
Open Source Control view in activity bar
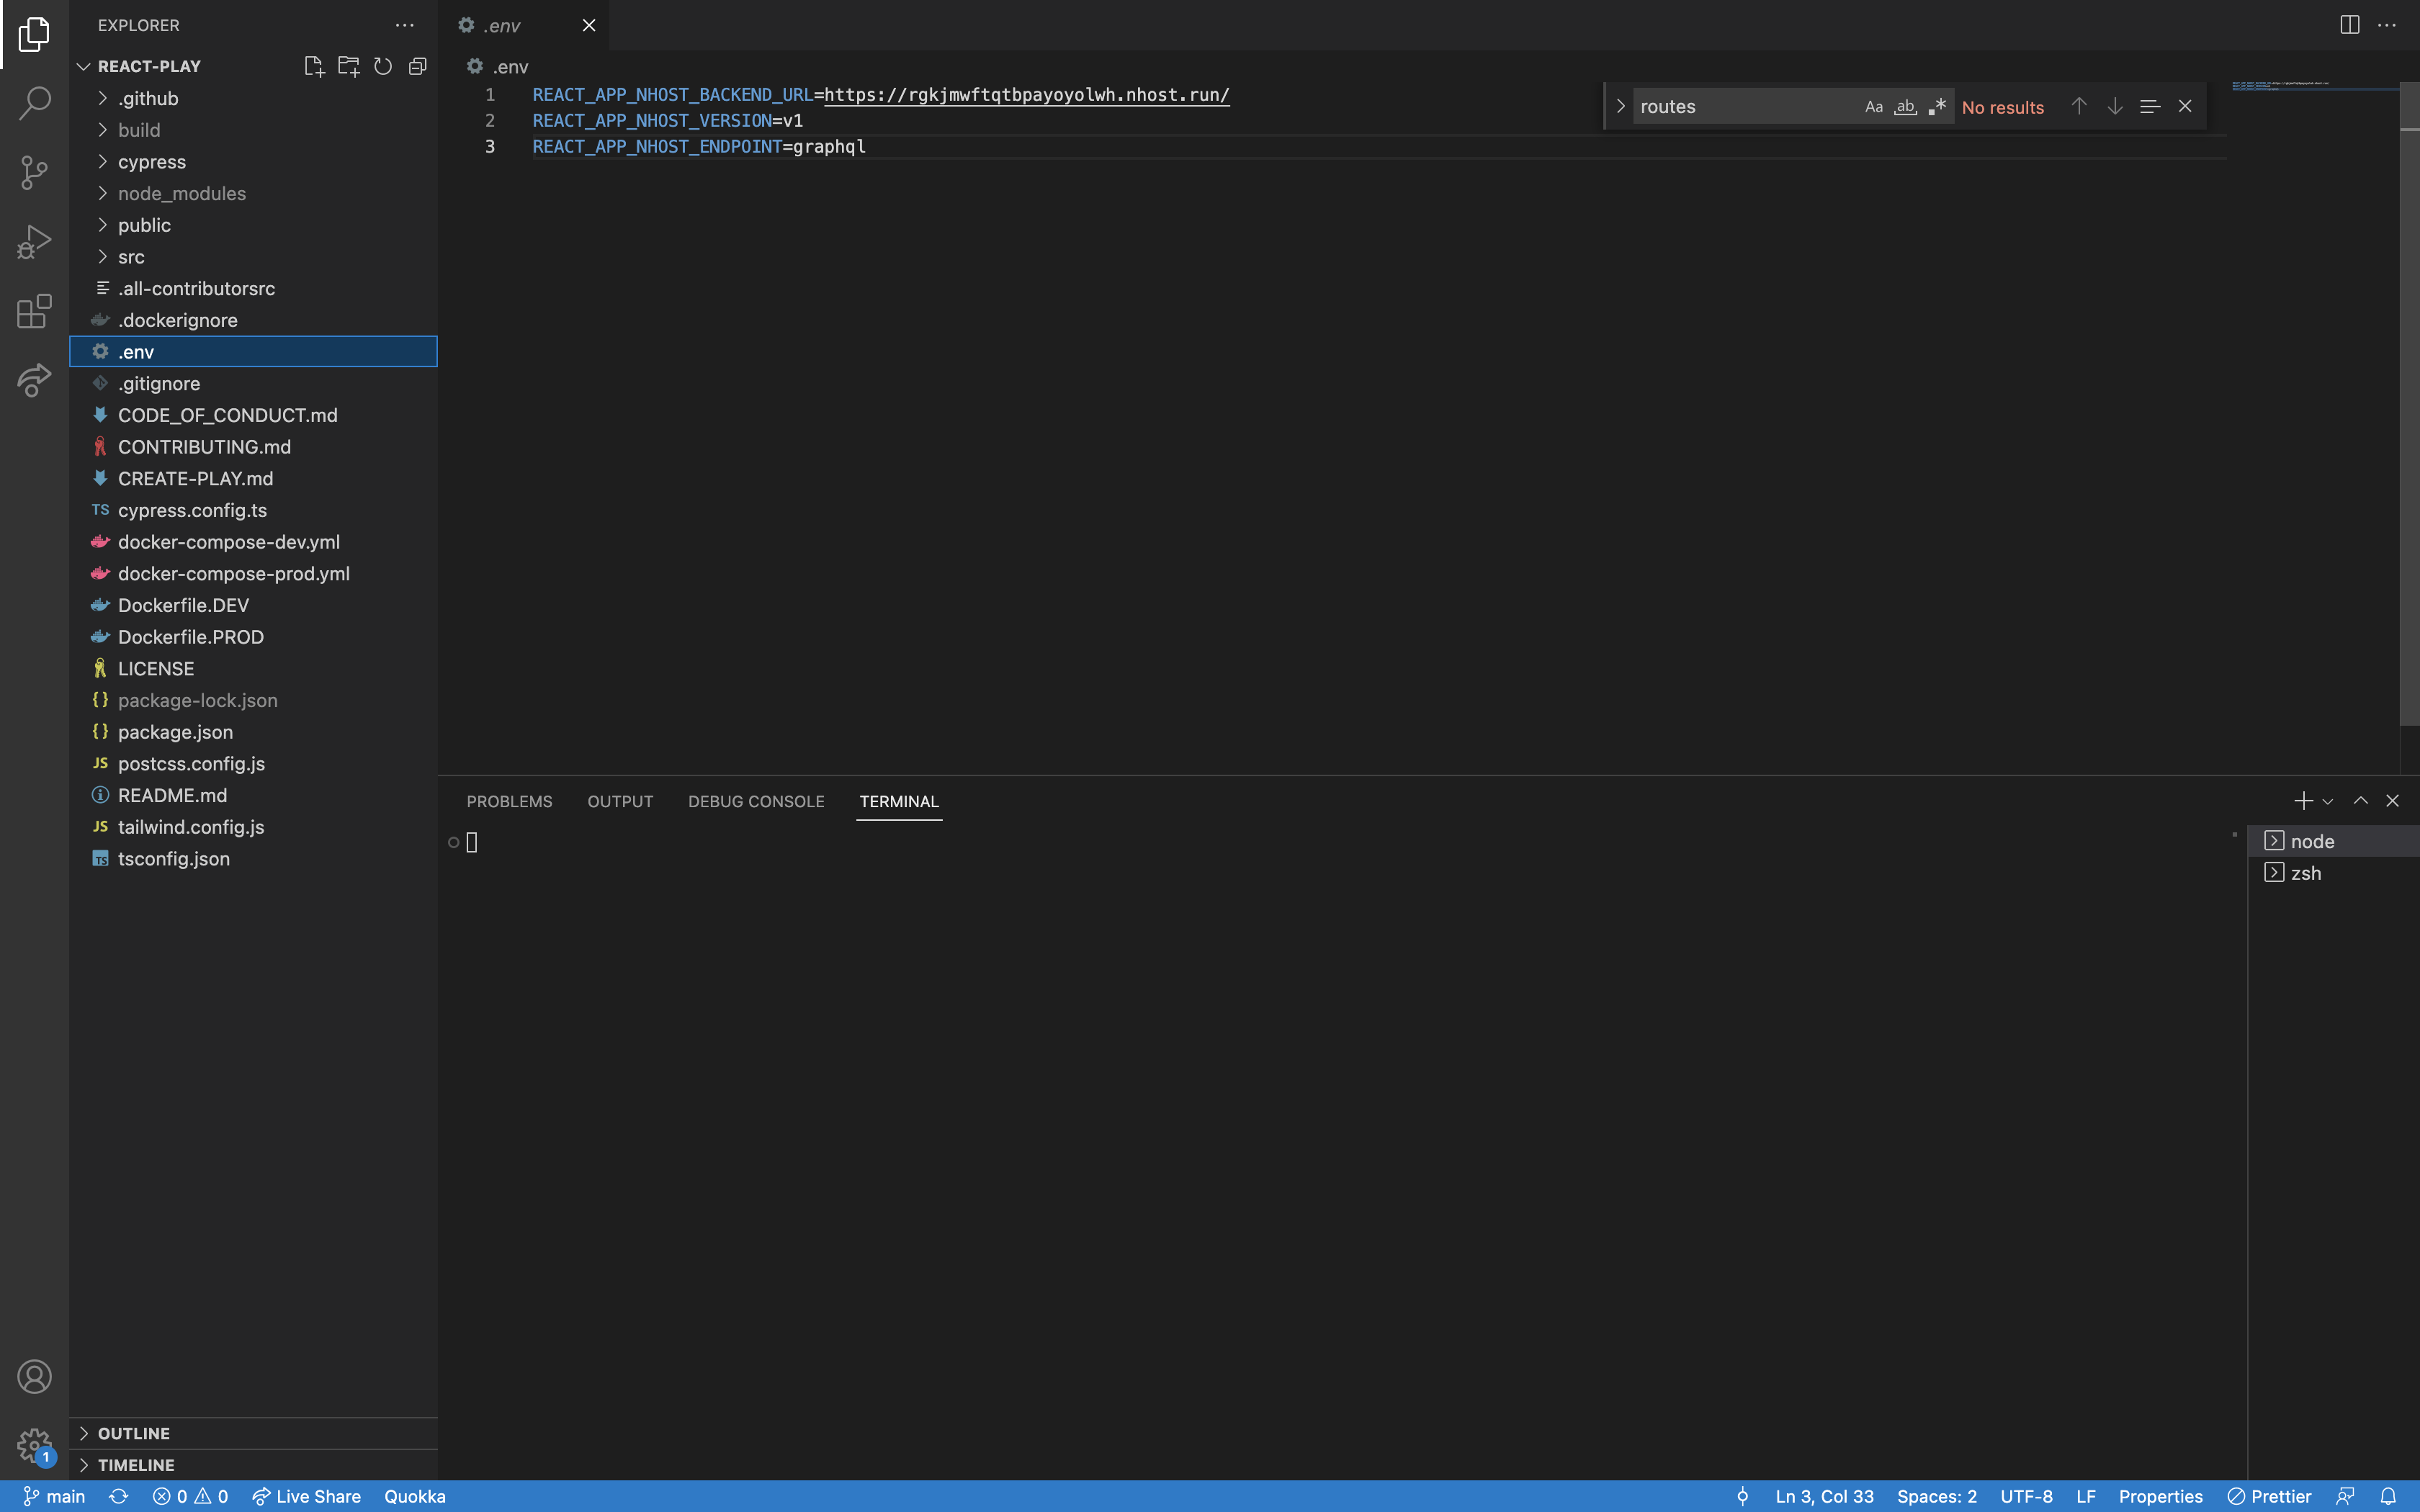pyautogui.click(x=34, y=172)
